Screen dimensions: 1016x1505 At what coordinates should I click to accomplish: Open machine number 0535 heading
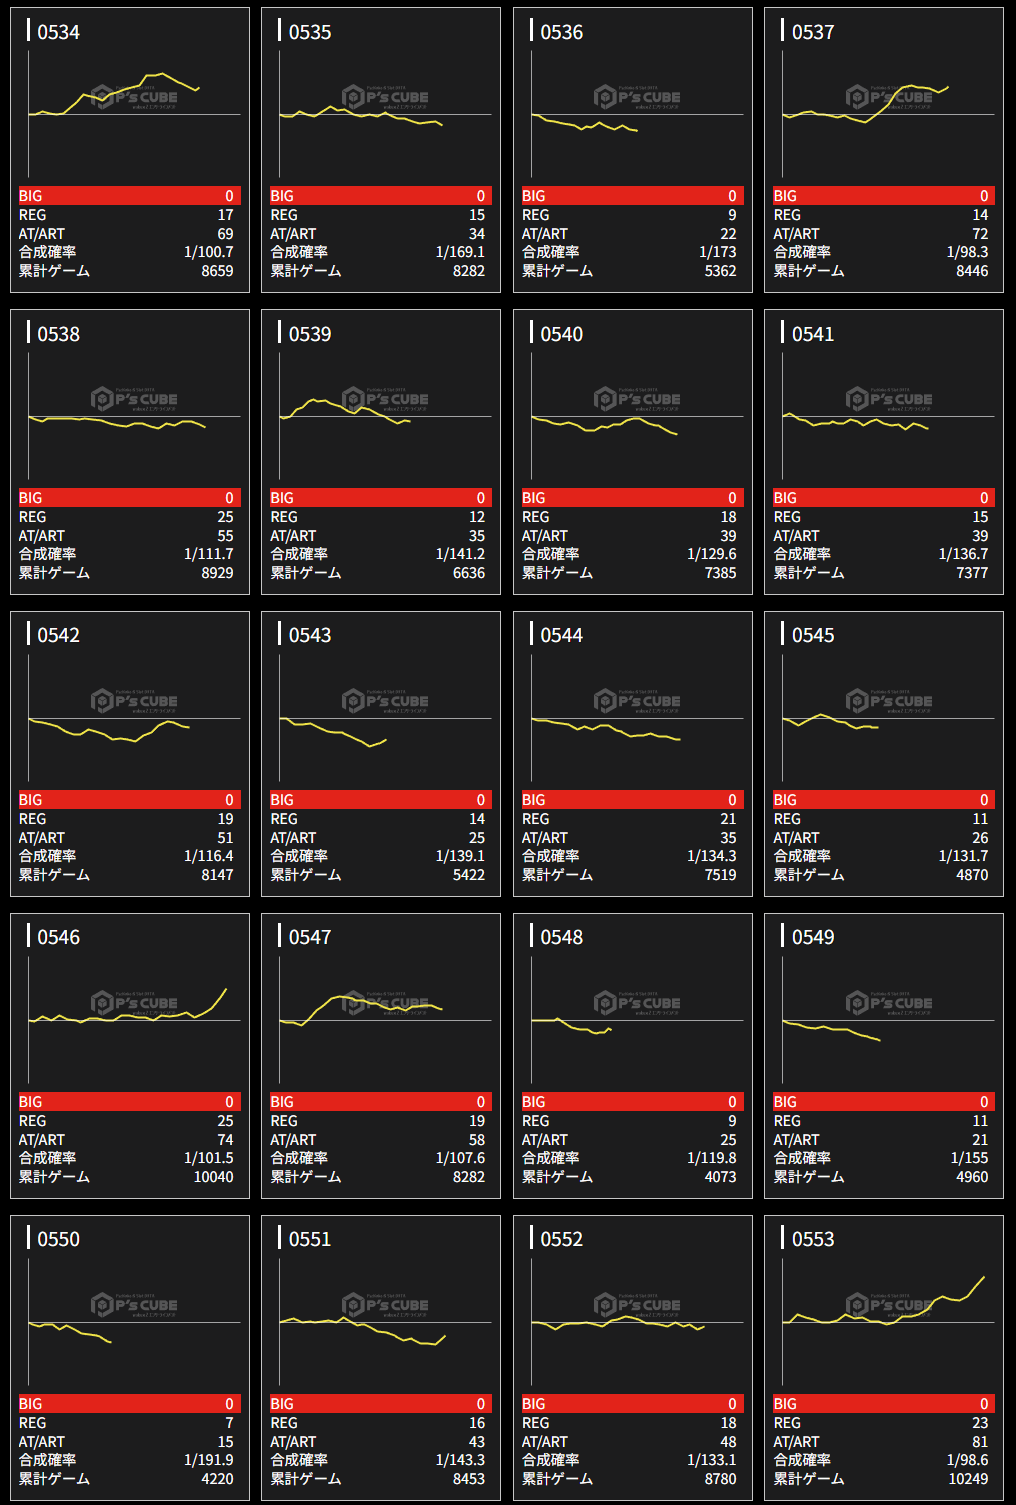pyautogui.click(x=310, y=32)
